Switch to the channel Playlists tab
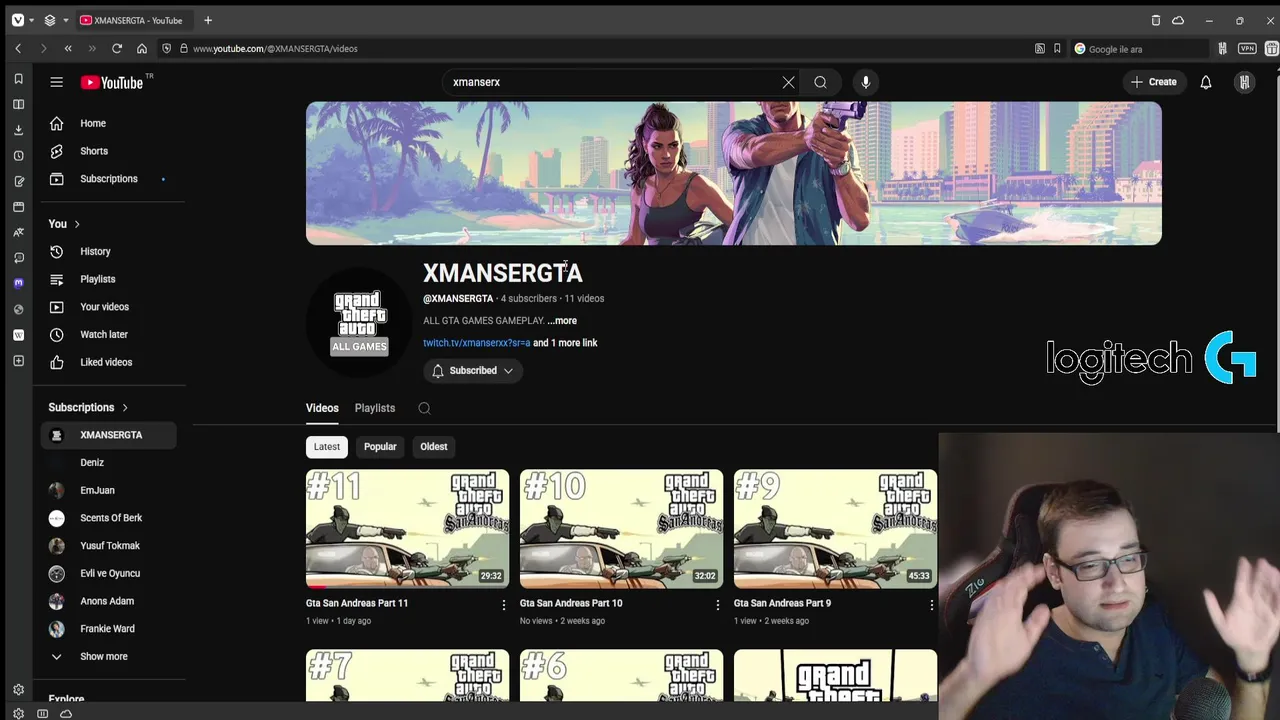Viewport: 1280px width, 720px height. (375, 408)
